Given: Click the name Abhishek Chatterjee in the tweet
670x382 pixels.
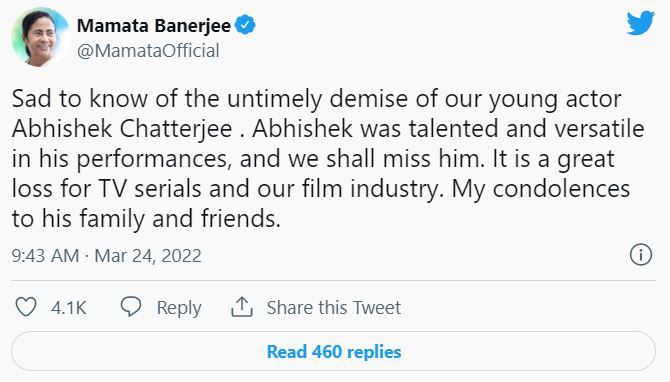Looking at the screenshot, I should (122, 129).
